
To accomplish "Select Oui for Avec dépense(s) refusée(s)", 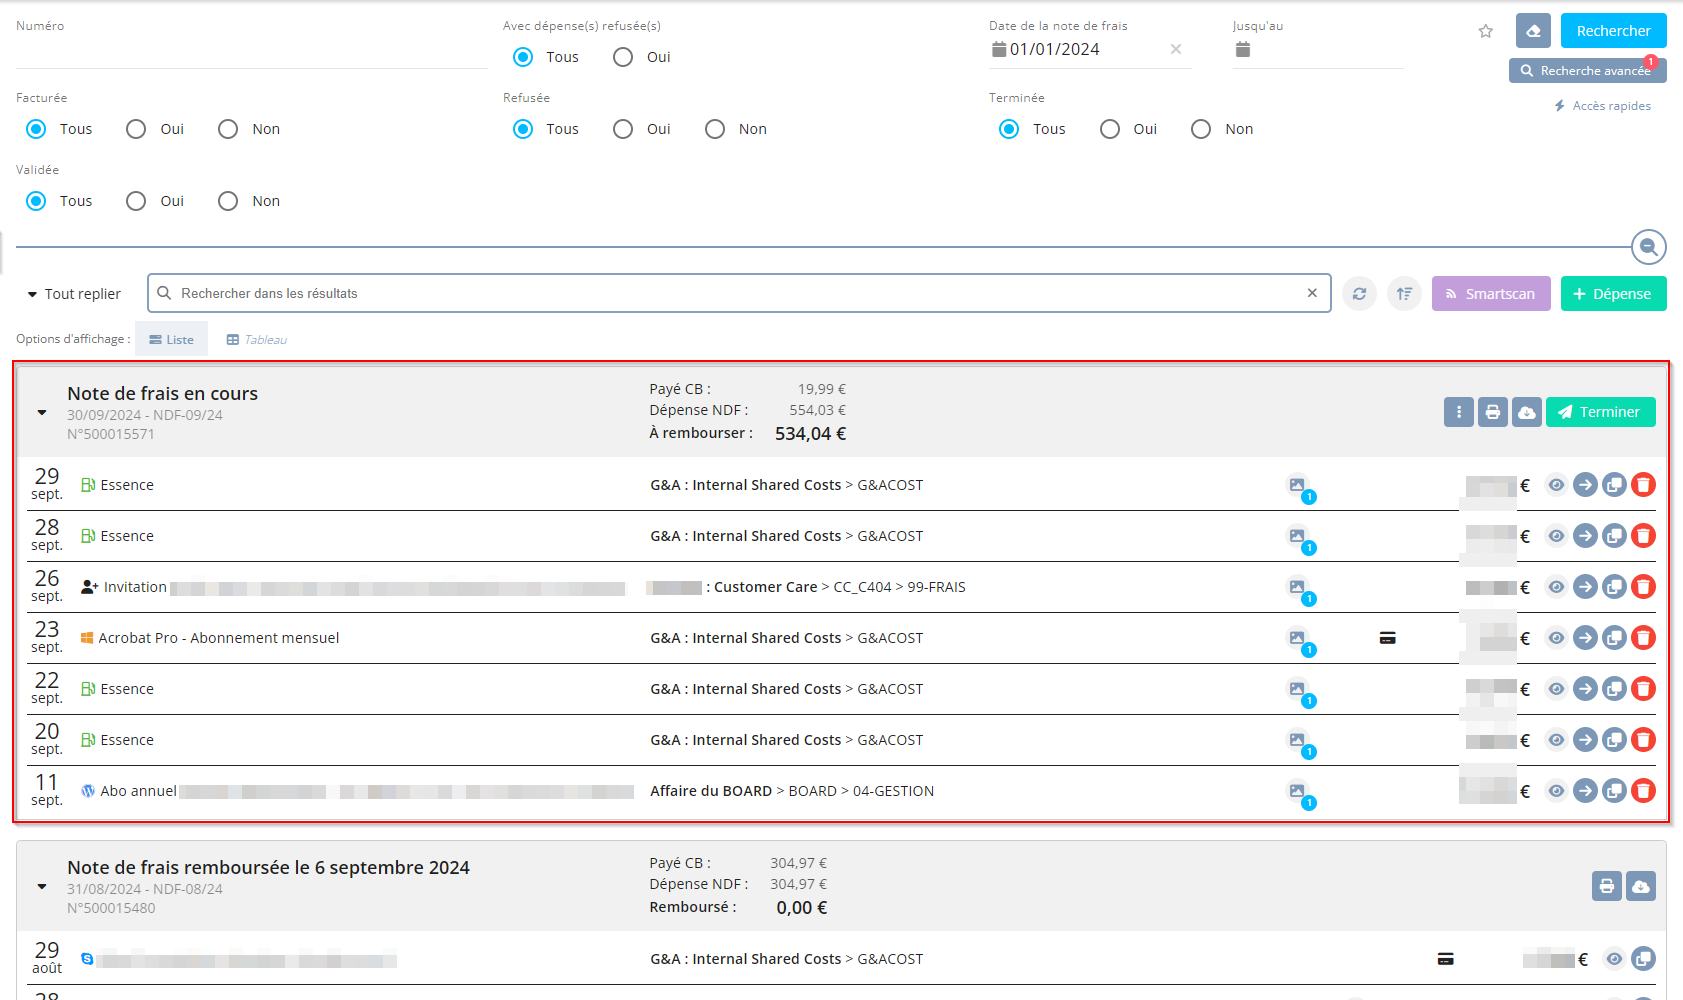I will coord(623,57).
